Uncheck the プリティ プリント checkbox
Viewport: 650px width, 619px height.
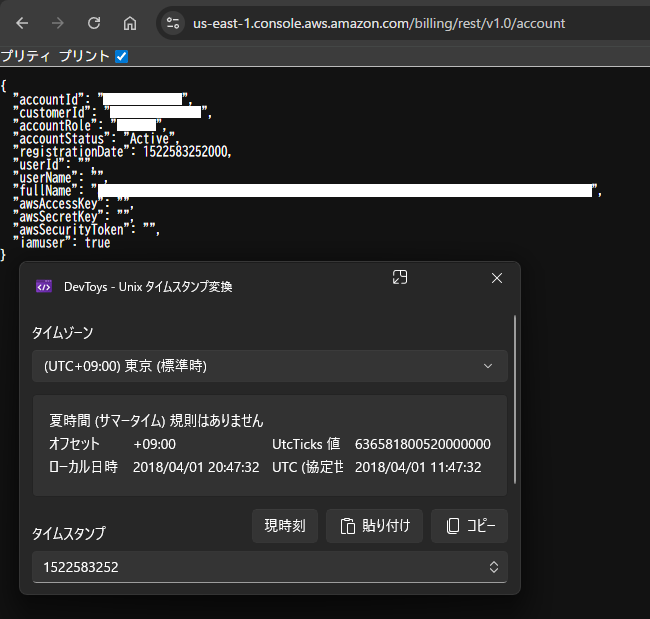tap(121, 56)
